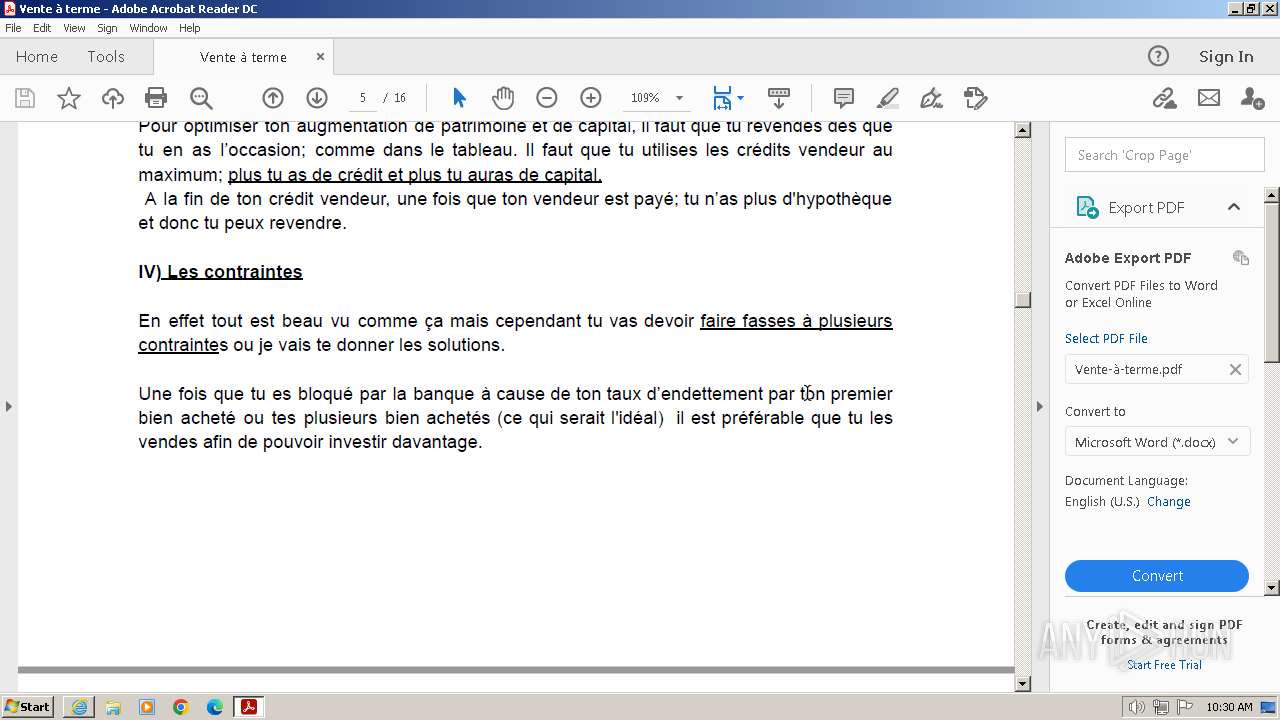Viewport: 1280px width, 720px height.
Task: Open the Convert to Microsoft Word dropdown
Action: (x=1157, y=442)
